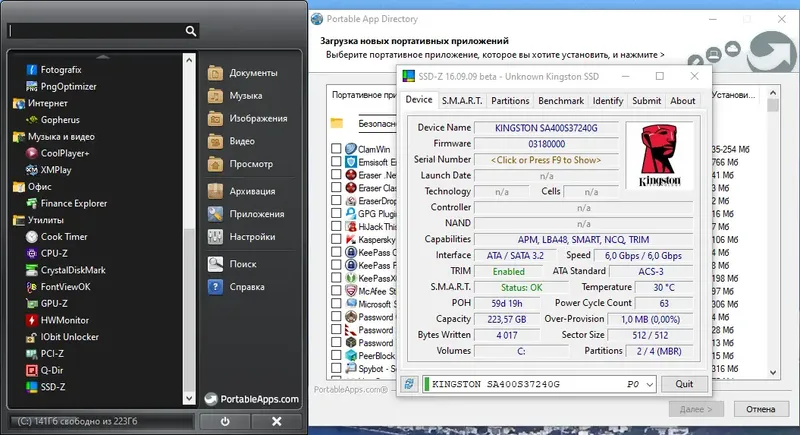The height and width of the screenshot is (435, 800).
Task: Open the SSD-Z drive selection dropdown
Action: (x=649, y=385)
